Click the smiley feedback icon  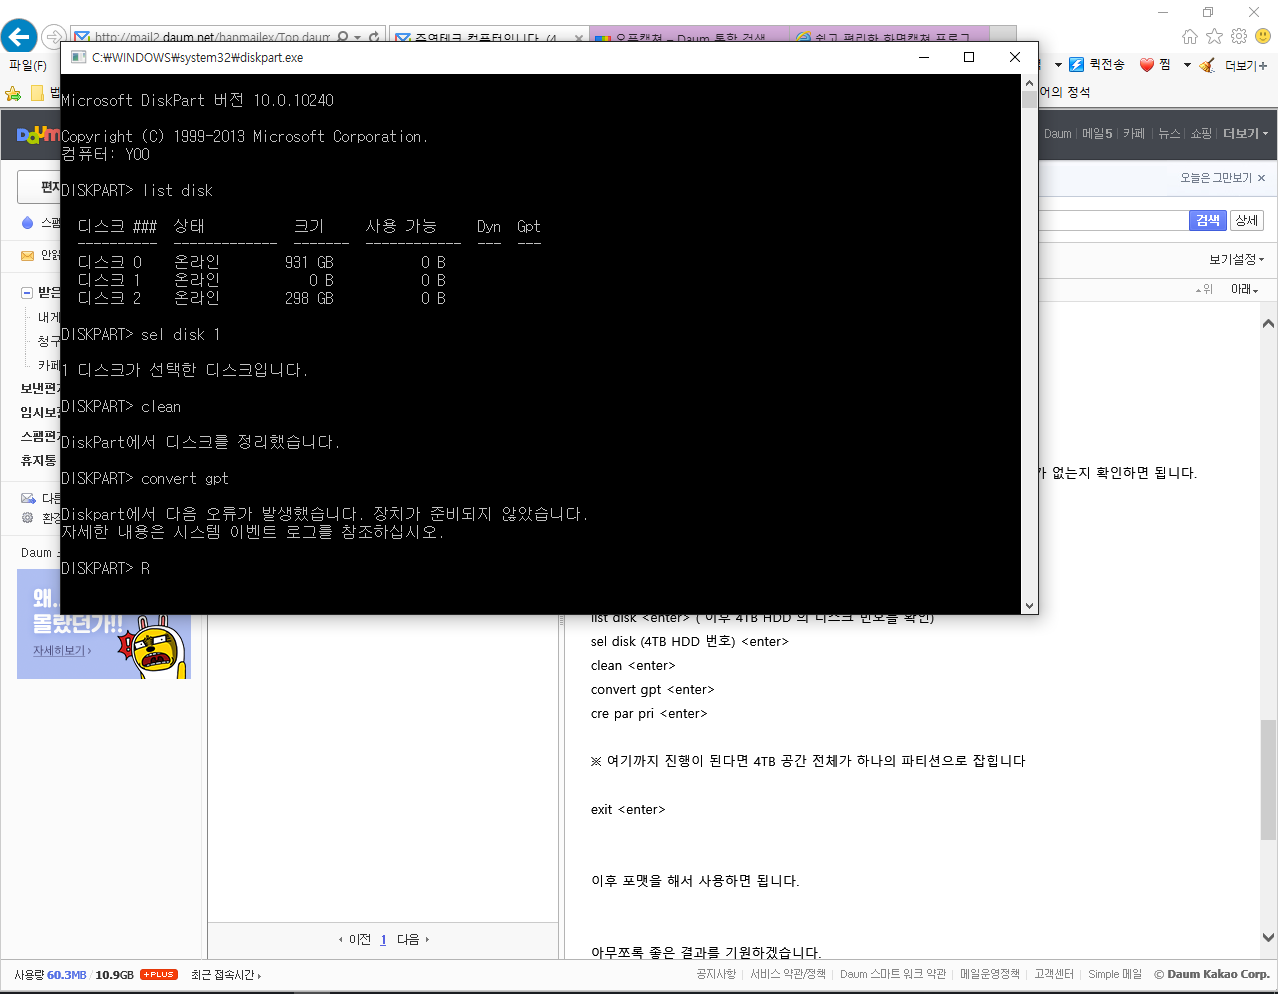pyautogui.click(x=1263, y=36)
